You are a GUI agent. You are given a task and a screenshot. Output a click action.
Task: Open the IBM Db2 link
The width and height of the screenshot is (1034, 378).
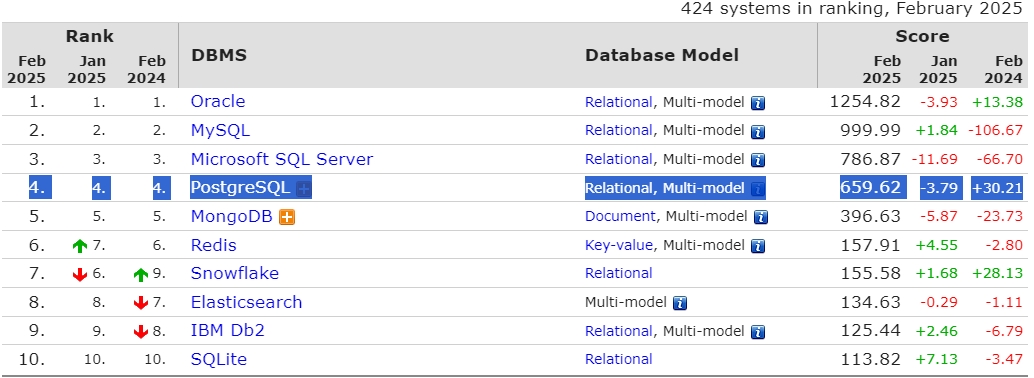coord(228,331)
